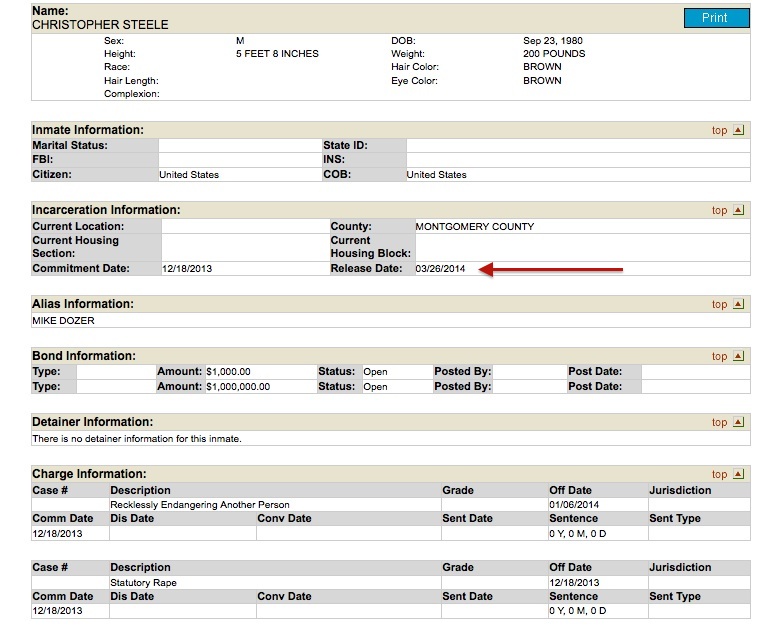The width and height of the screenshot is (764, 630).
Task: Select the no detainer information message
Action: (x=137, y=439)
